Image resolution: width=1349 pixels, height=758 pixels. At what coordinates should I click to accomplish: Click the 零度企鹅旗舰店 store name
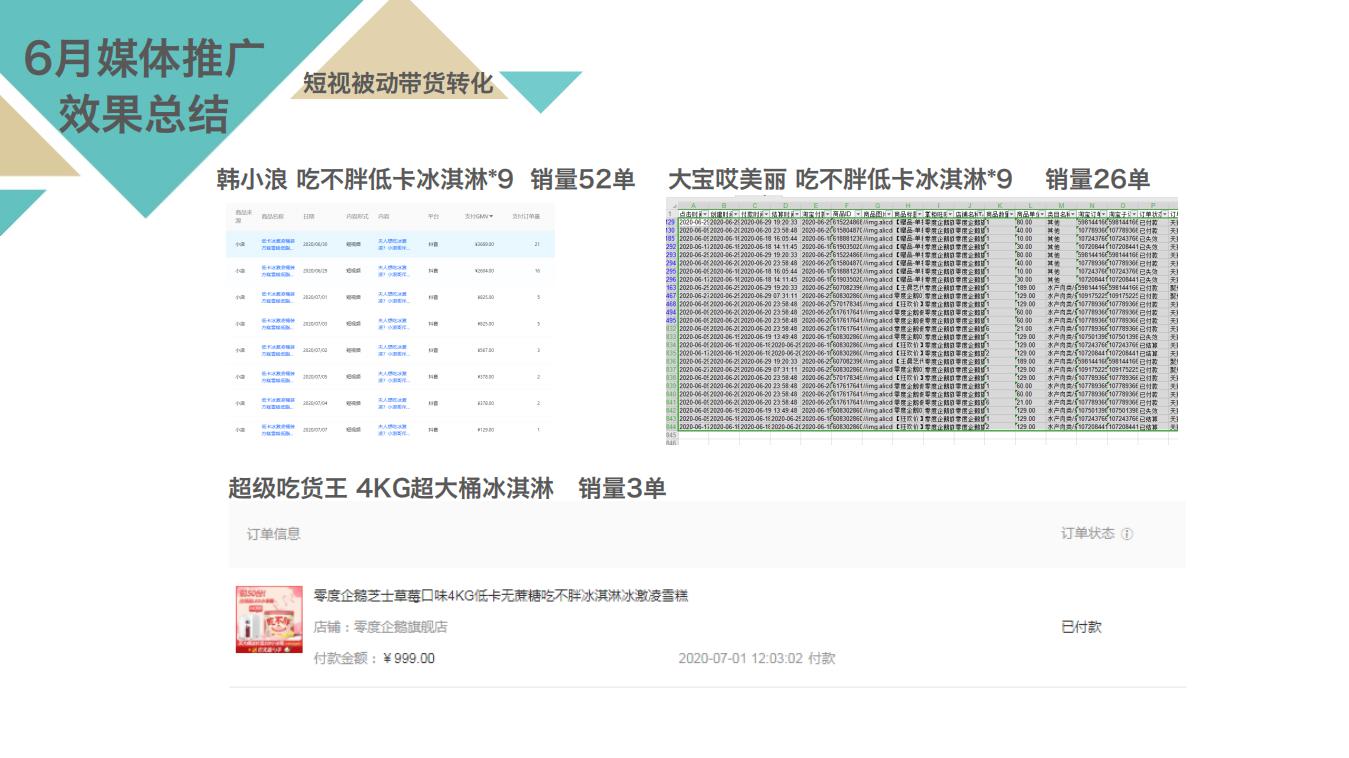tap(380, 627)
